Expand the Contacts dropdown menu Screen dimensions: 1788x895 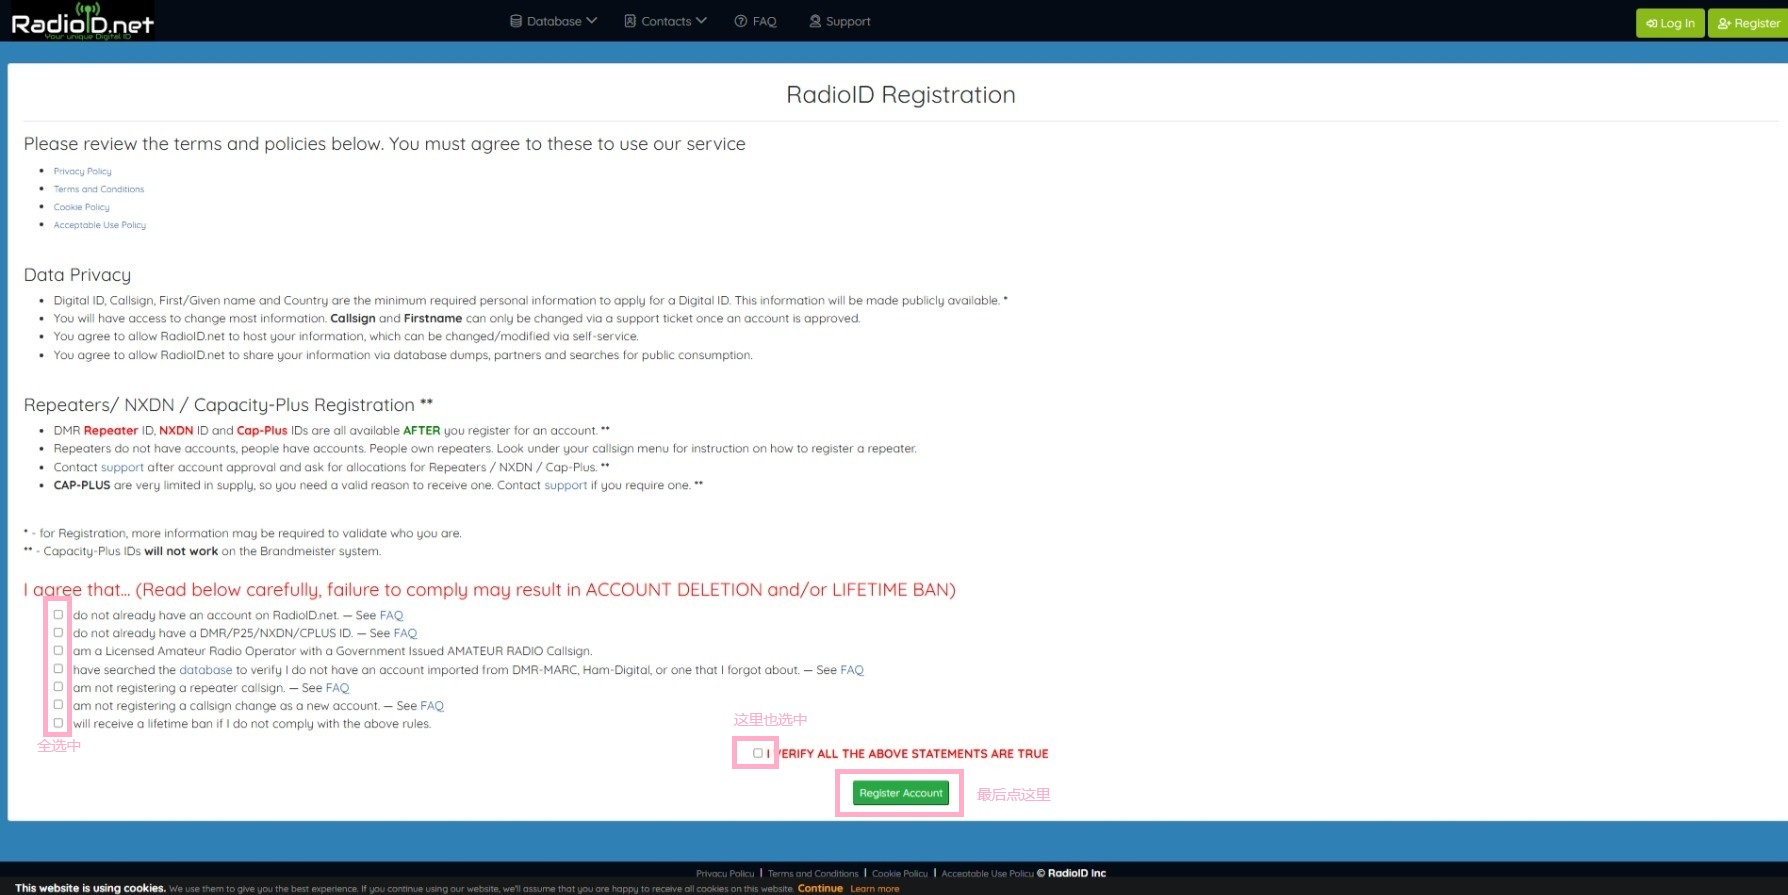665,21
